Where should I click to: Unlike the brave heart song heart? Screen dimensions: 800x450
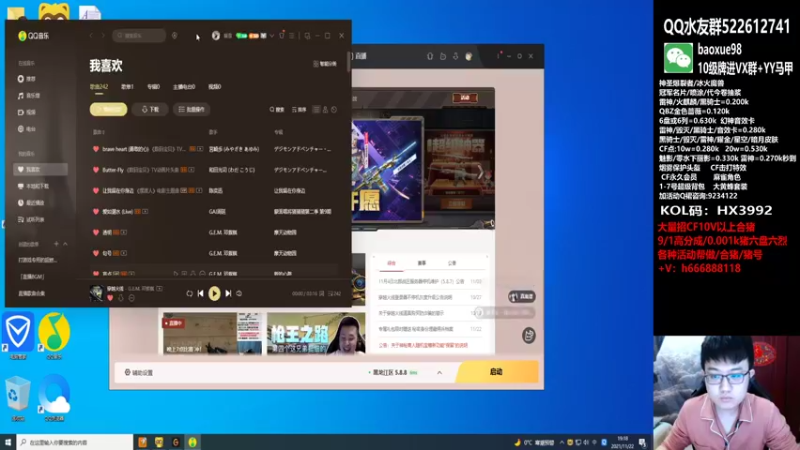[x=95, y=149]
